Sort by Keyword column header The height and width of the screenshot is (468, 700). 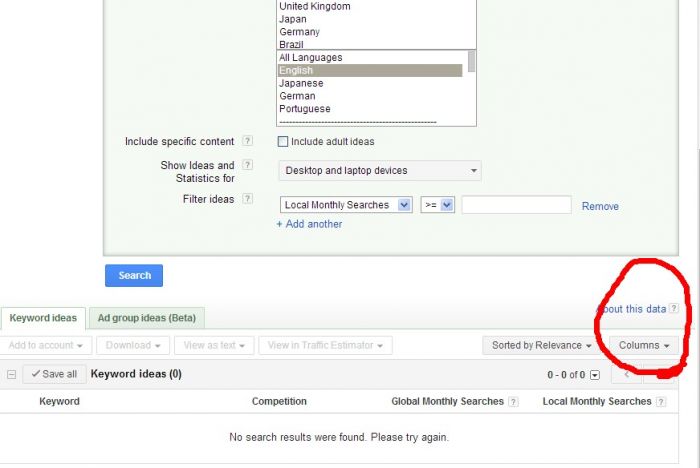pyautogui.click(x=59, y=401)
